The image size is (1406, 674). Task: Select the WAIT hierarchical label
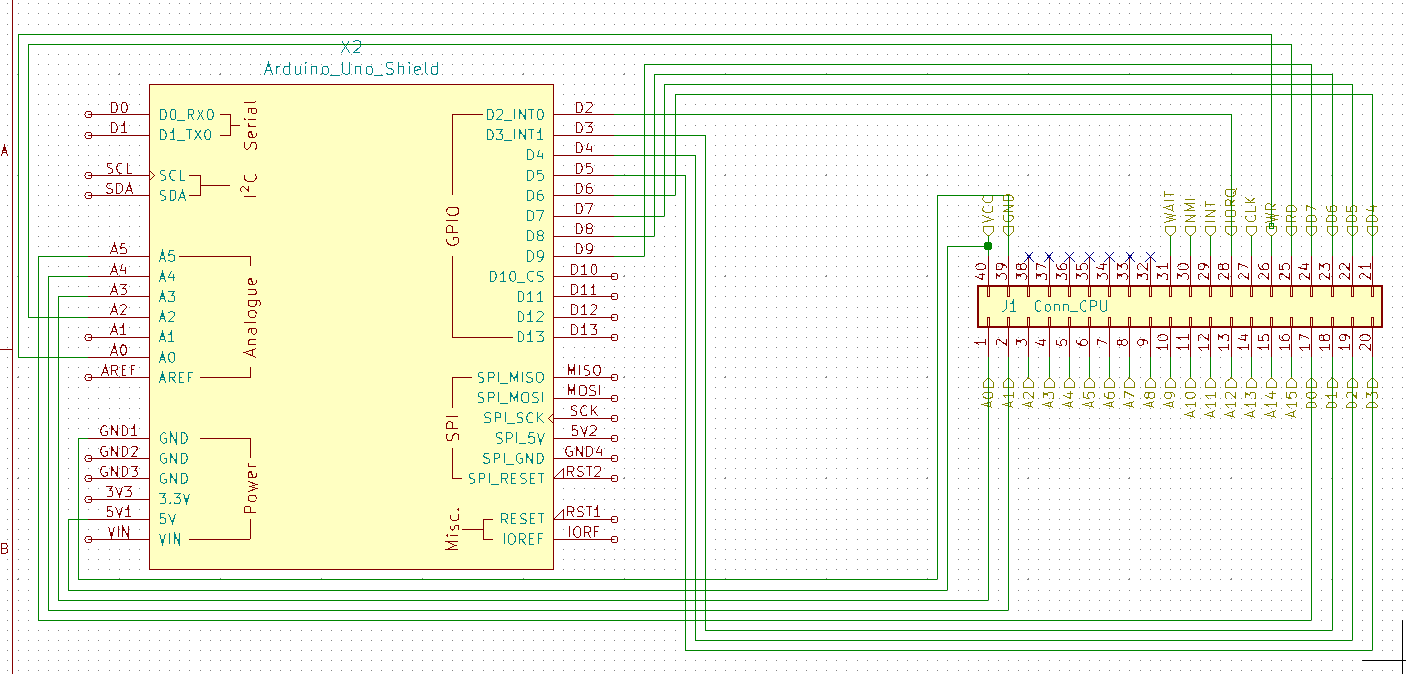(x=1170, y=211)
